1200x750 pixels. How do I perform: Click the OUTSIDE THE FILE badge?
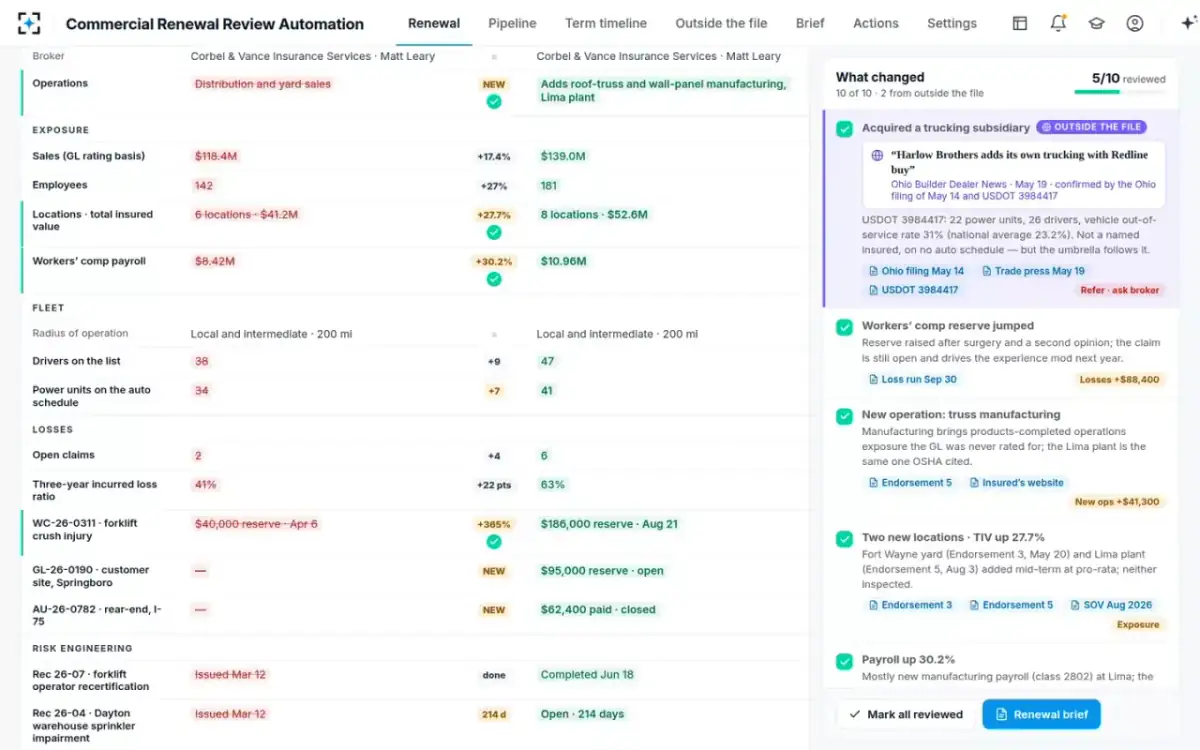1091,127
